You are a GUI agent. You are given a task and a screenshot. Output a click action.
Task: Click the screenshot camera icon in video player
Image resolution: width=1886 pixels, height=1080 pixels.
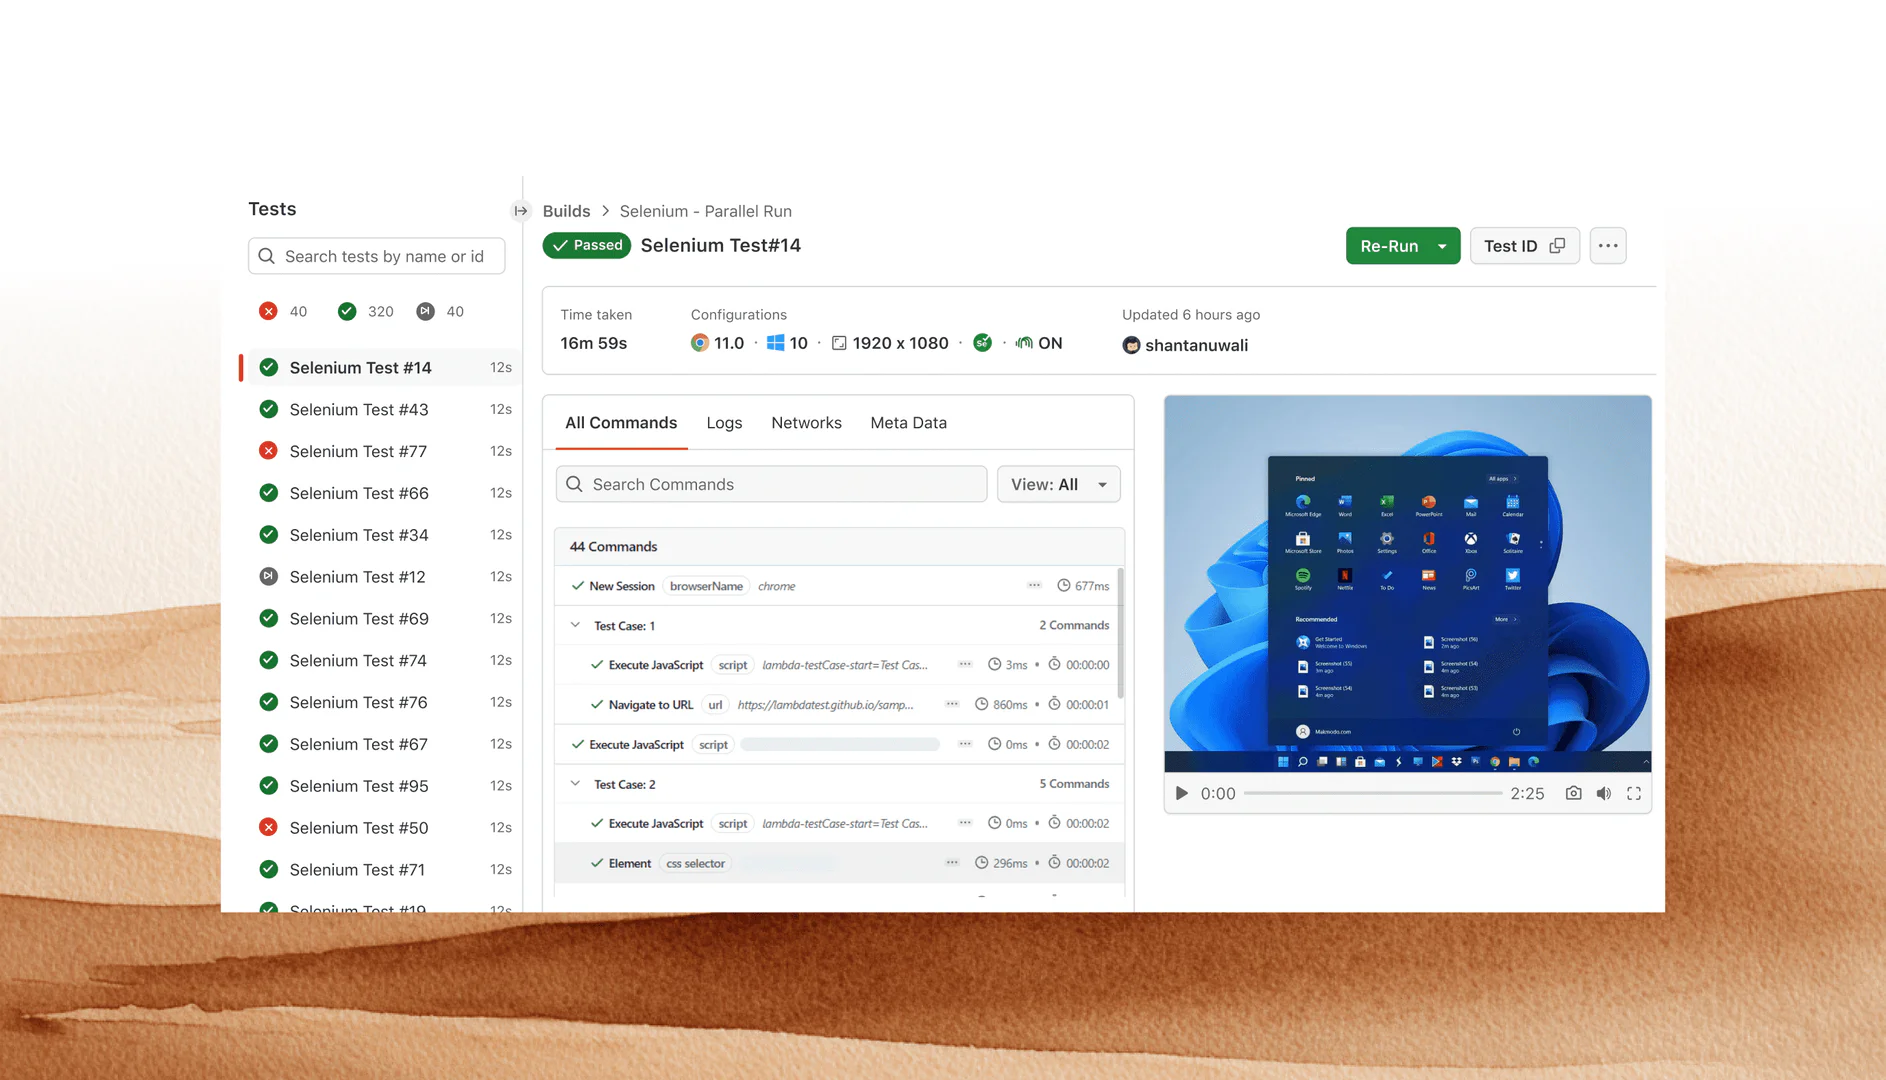coord(1573,793)
